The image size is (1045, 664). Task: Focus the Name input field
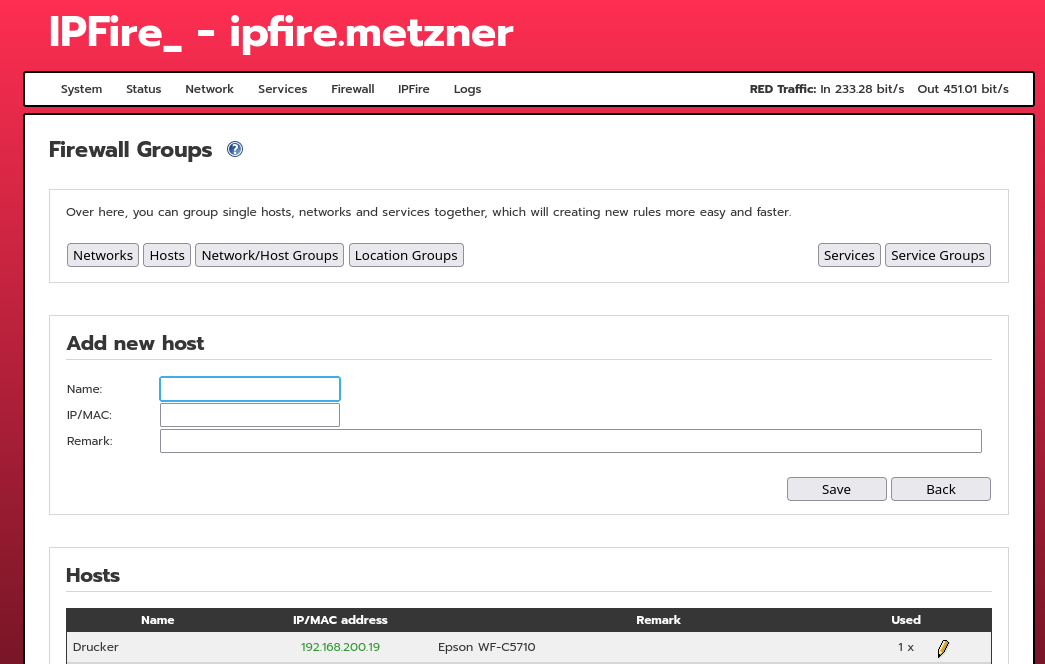click(x=250, y=389)
